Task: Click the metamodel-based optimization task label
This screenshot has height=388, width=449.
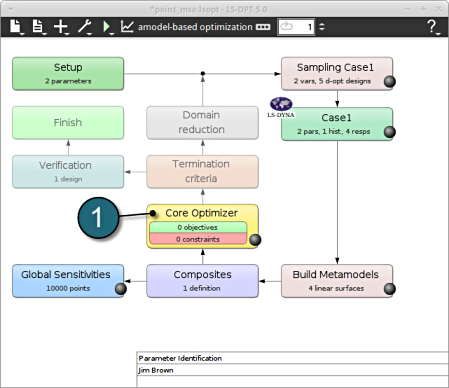Action: coord(195,27)
